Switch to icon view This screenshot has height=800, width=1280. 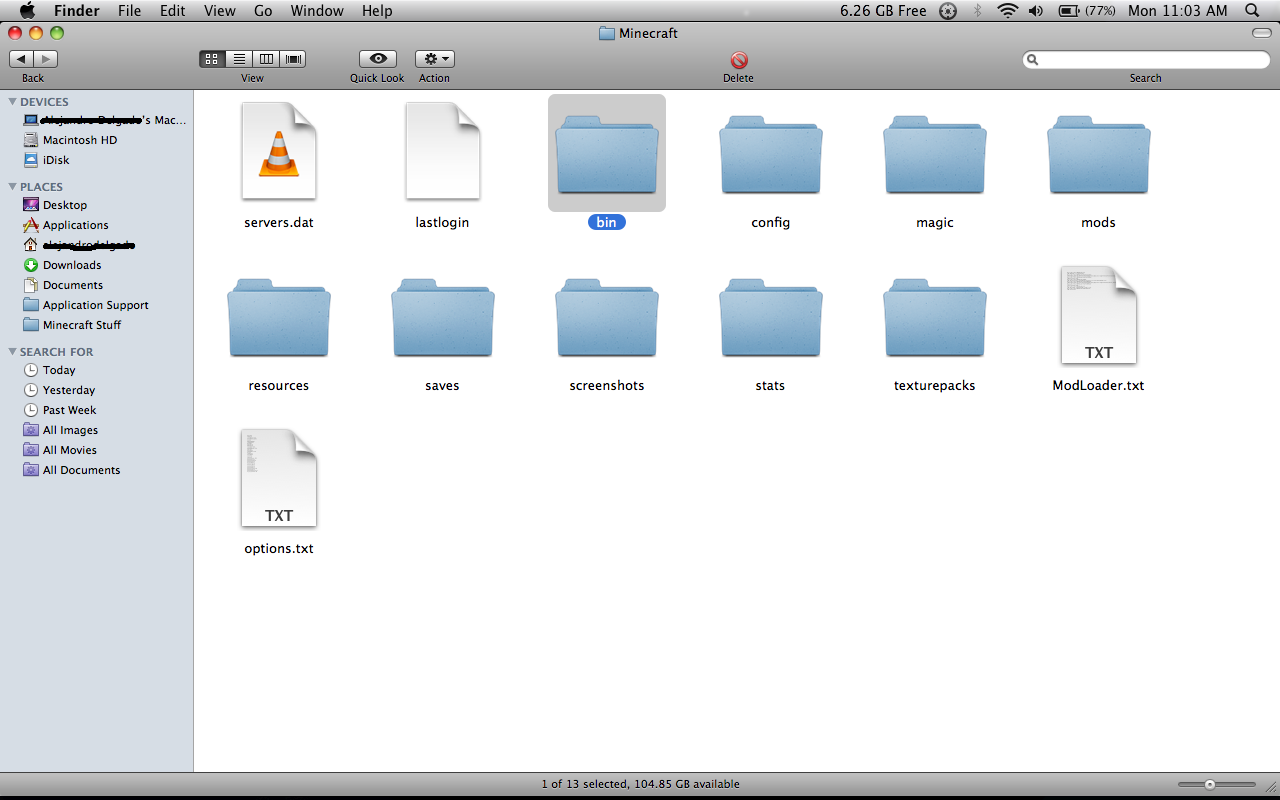click(x=212, y=59)
